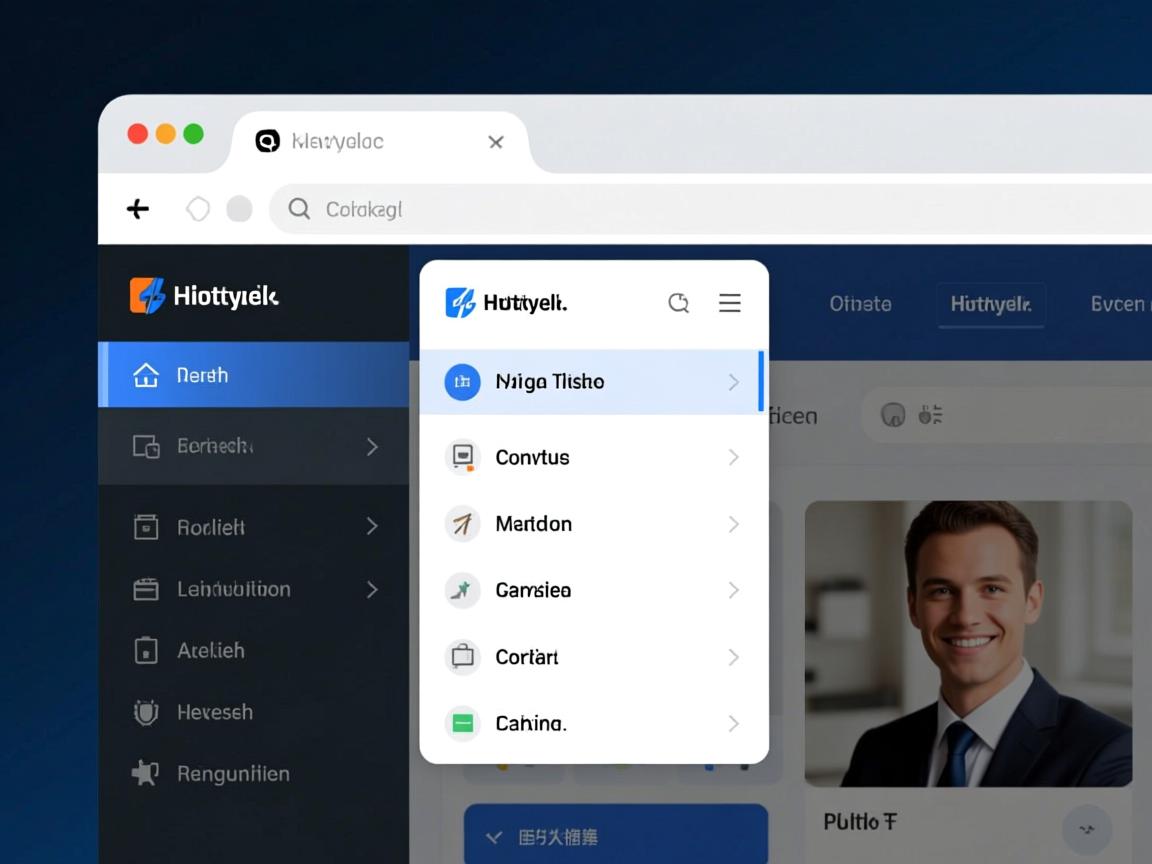The width and height of the screenshot is (1152, 864).
Task: Click the search icon in popup header
Action: click(x=679, y=303)
